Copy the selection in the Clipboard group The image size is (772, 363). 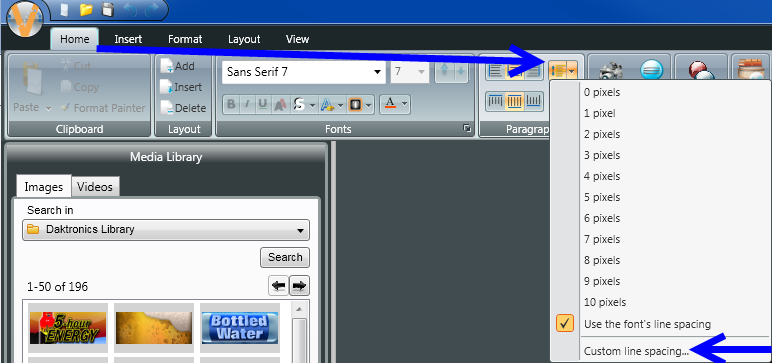(x=79, y=87)
